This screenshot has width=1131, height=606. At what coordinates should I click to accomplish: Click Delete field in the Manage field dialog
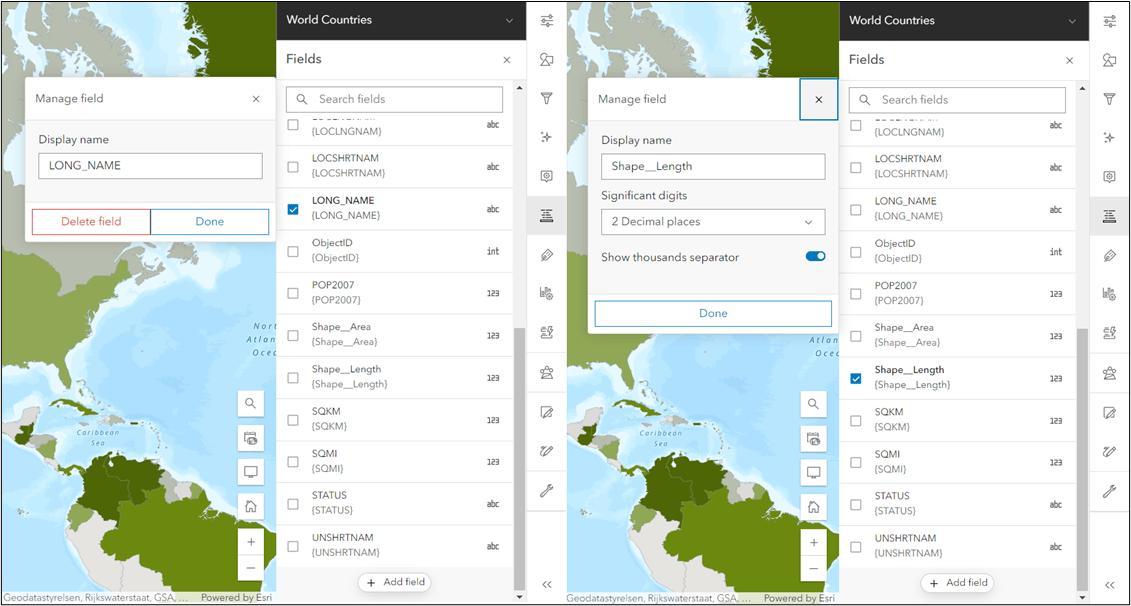coord(91,221)
